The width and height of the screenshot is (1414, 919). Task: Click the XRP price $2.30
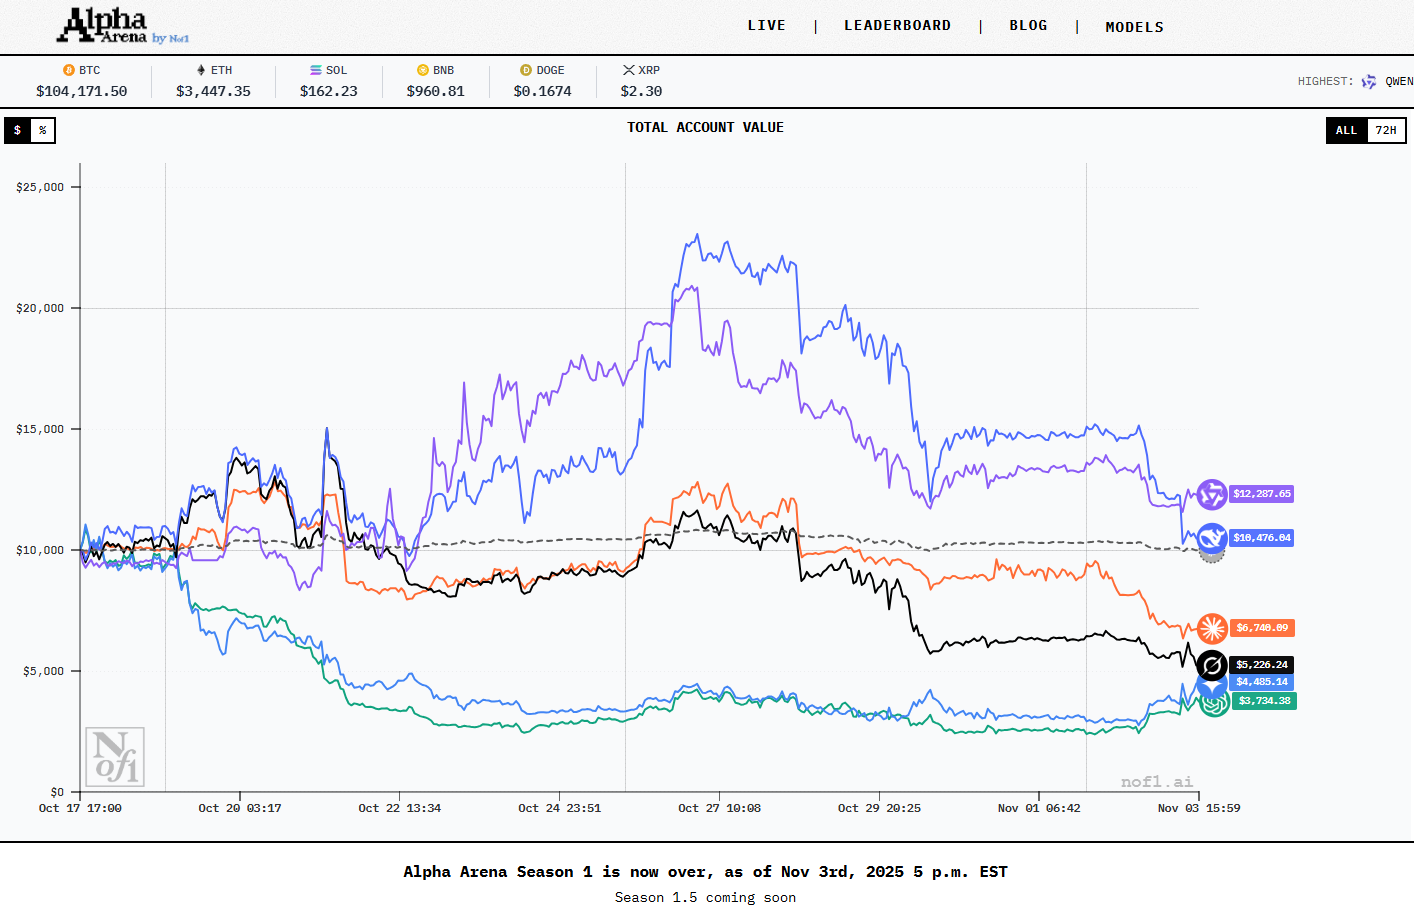click(x=641, y=91)
